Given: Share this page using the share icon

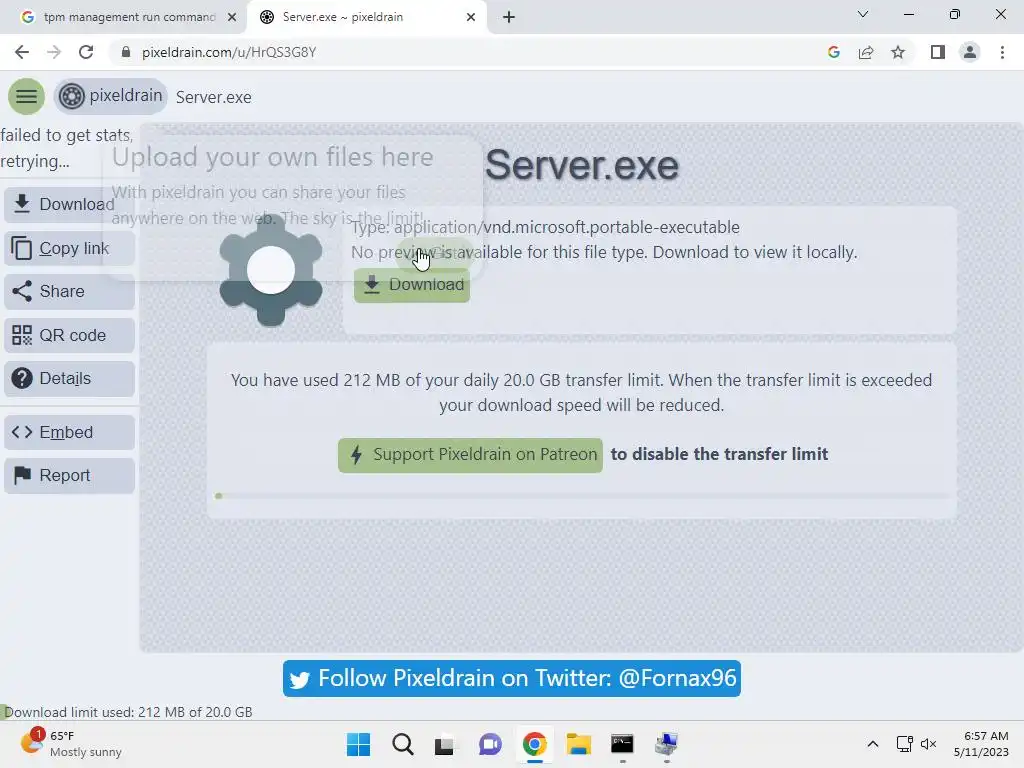Looking at the screenshot, I should pyautogui.click(x=866, y=52).
